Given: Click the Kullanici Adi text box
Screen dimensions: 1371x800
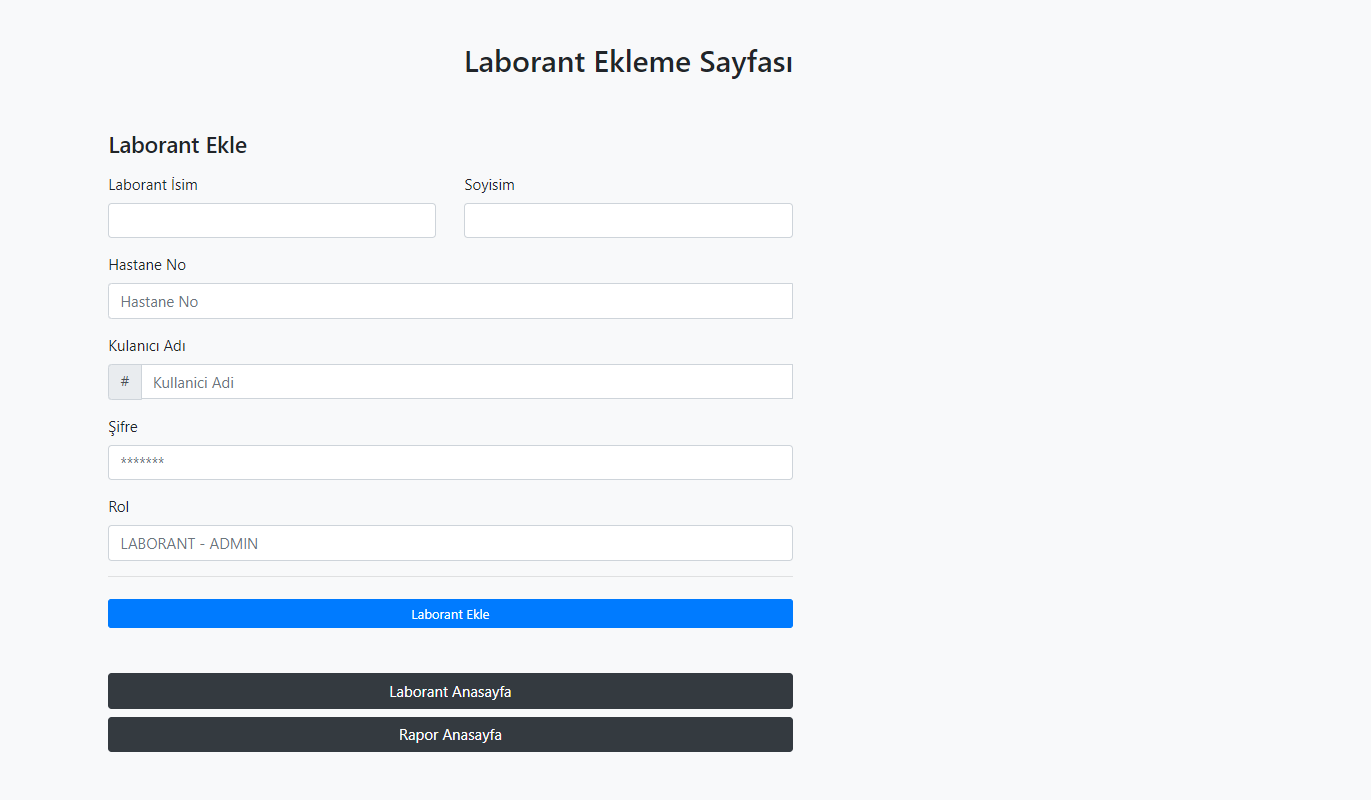Looking at the screenshot, I should click(x=466, y=381).
